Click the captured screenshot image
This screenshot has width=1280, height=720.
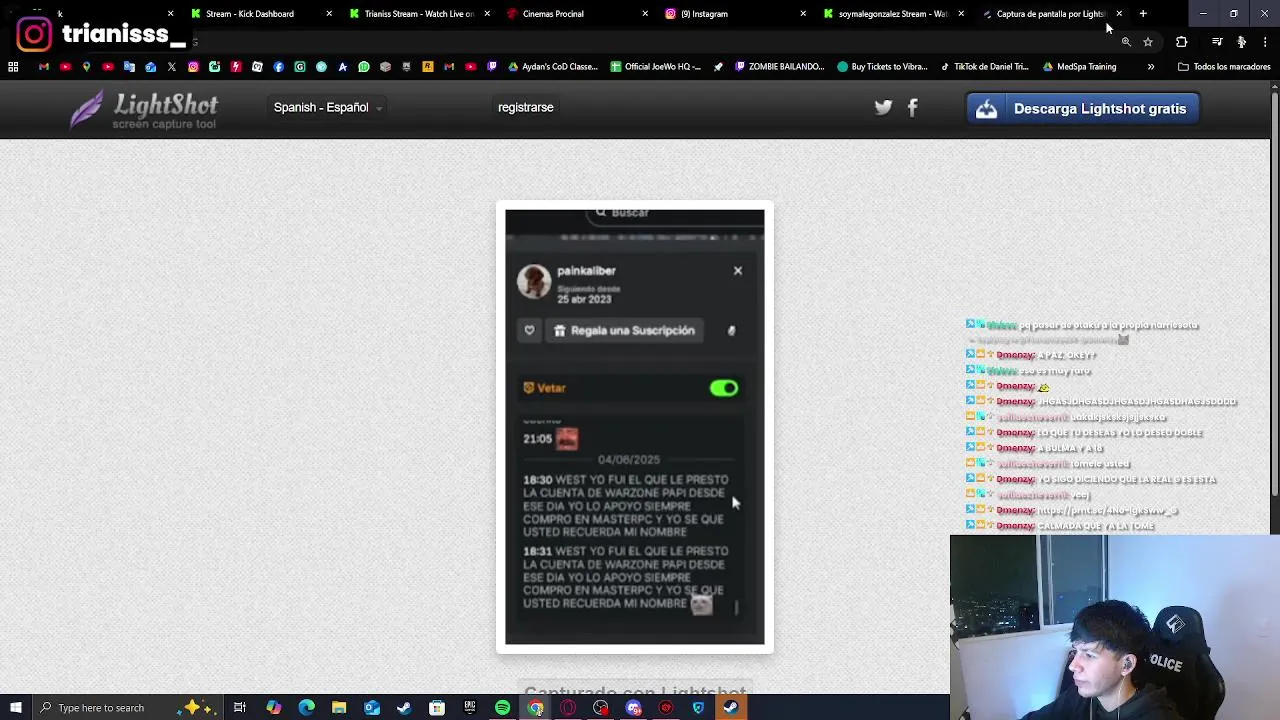pyautogui.click(x=634, y=429)
